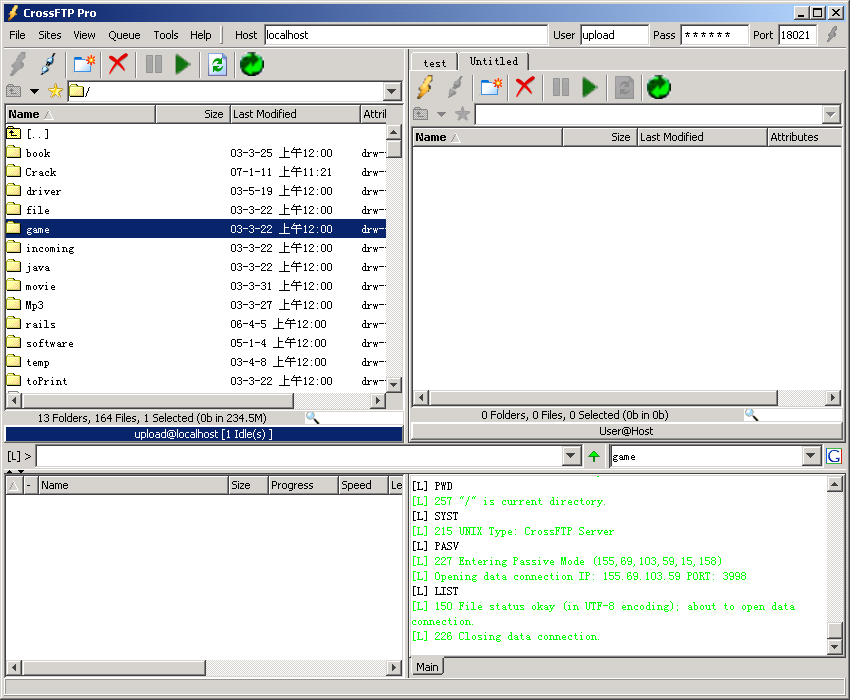Open the Help menu
The width and height of the screenshot is (850, 700).
click(201, 35)
